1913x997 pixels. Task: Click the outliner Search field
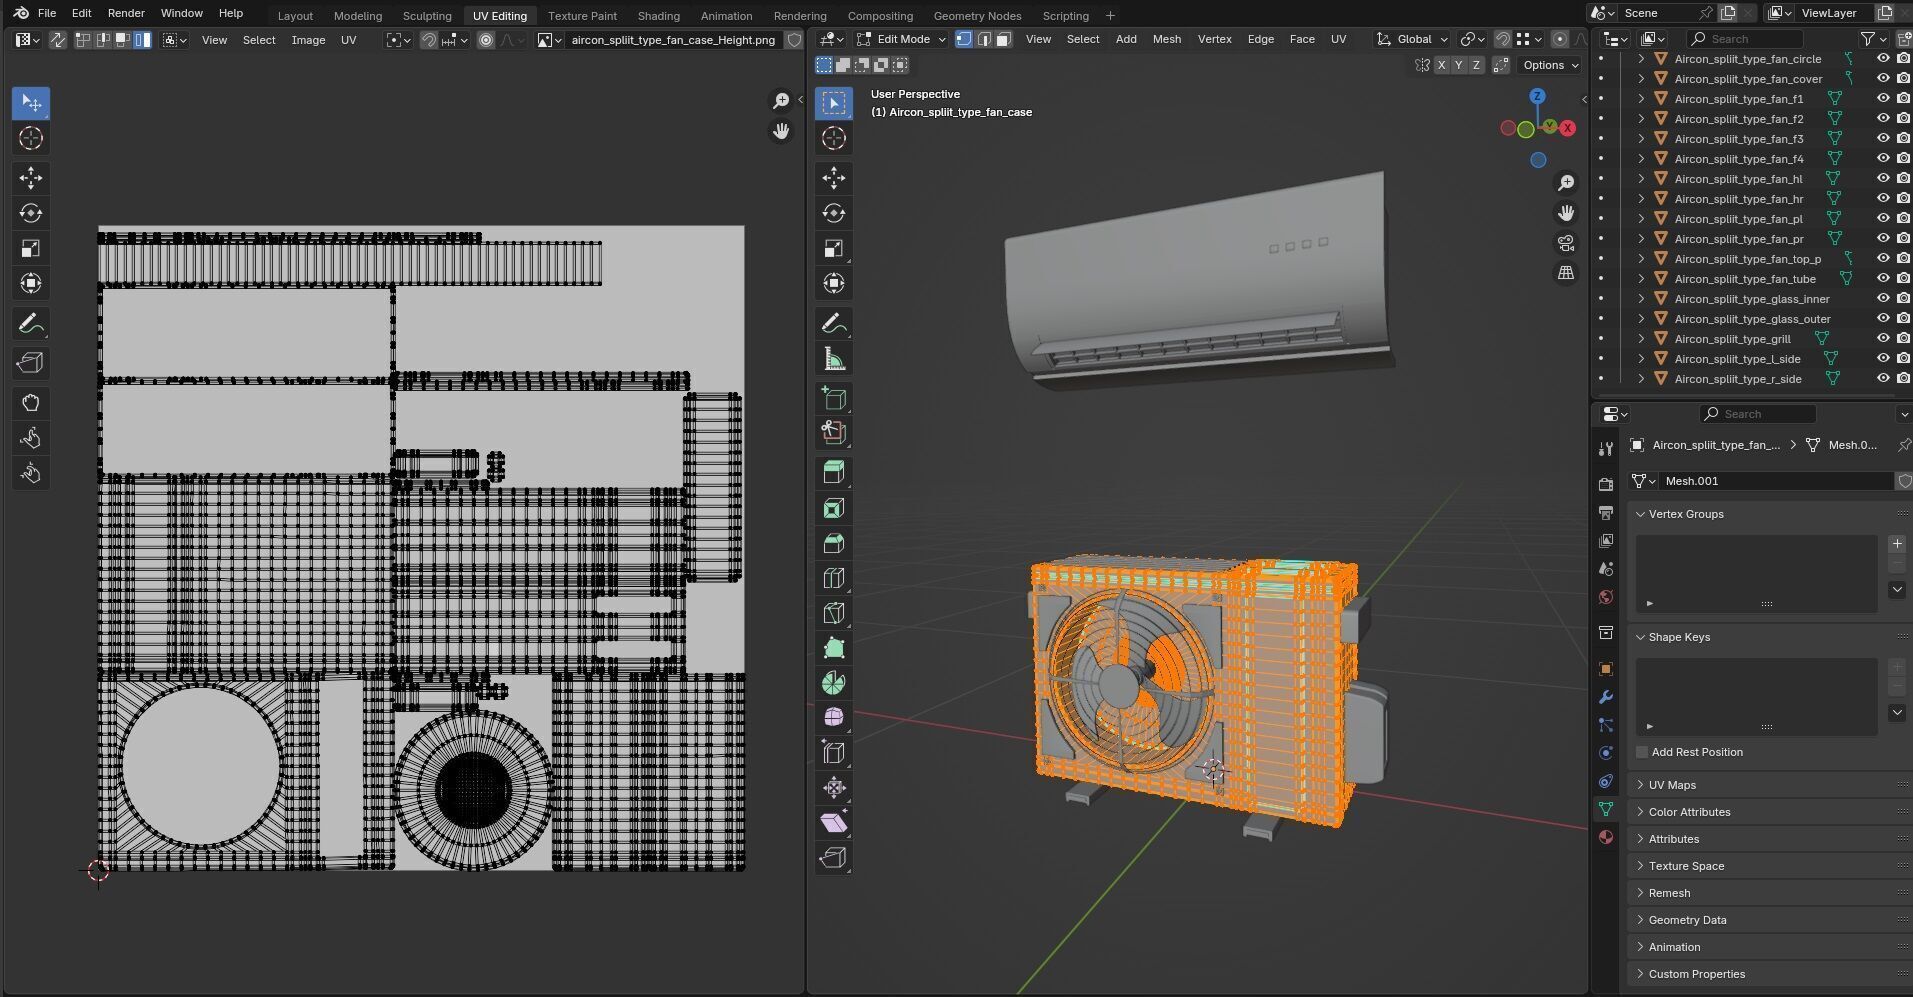(1744, 39)
